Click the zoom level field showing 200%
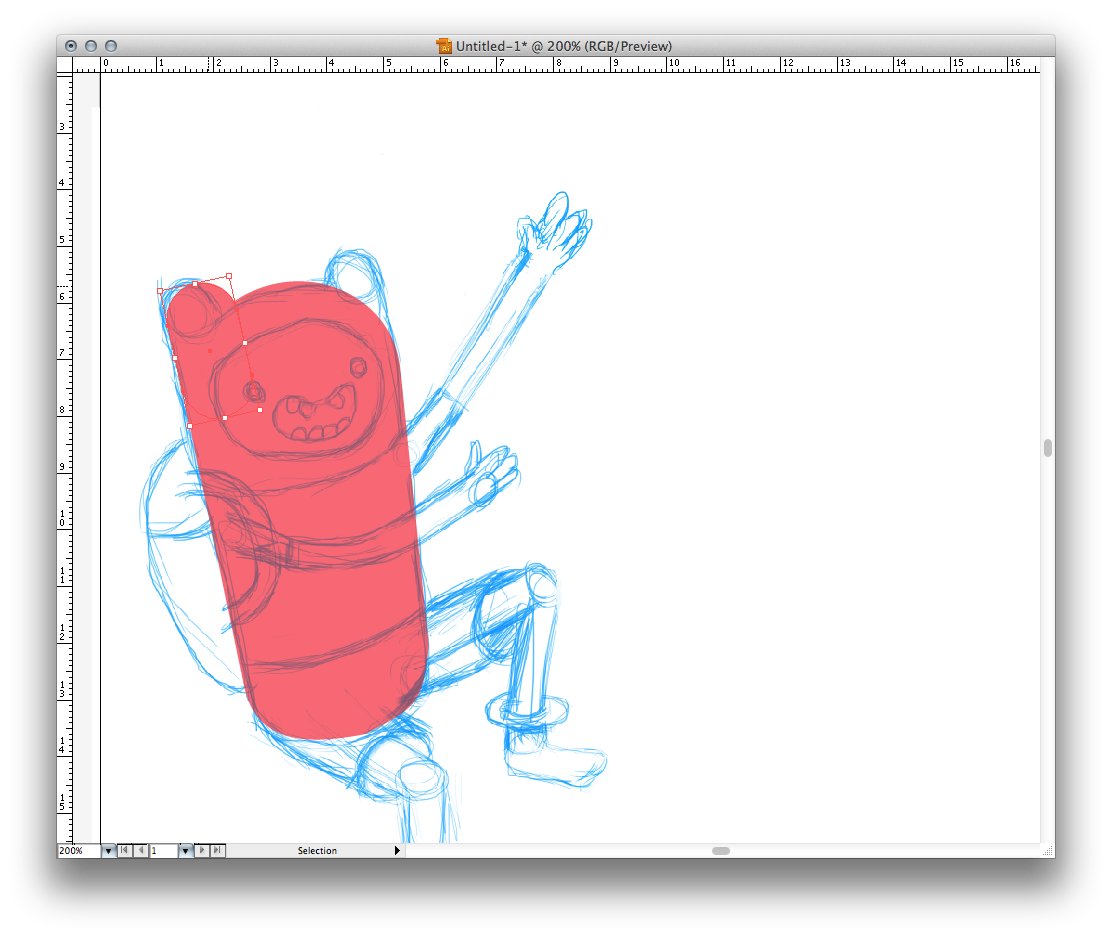Viewport: 1112px width, 937px height. (x=78, y=851)
